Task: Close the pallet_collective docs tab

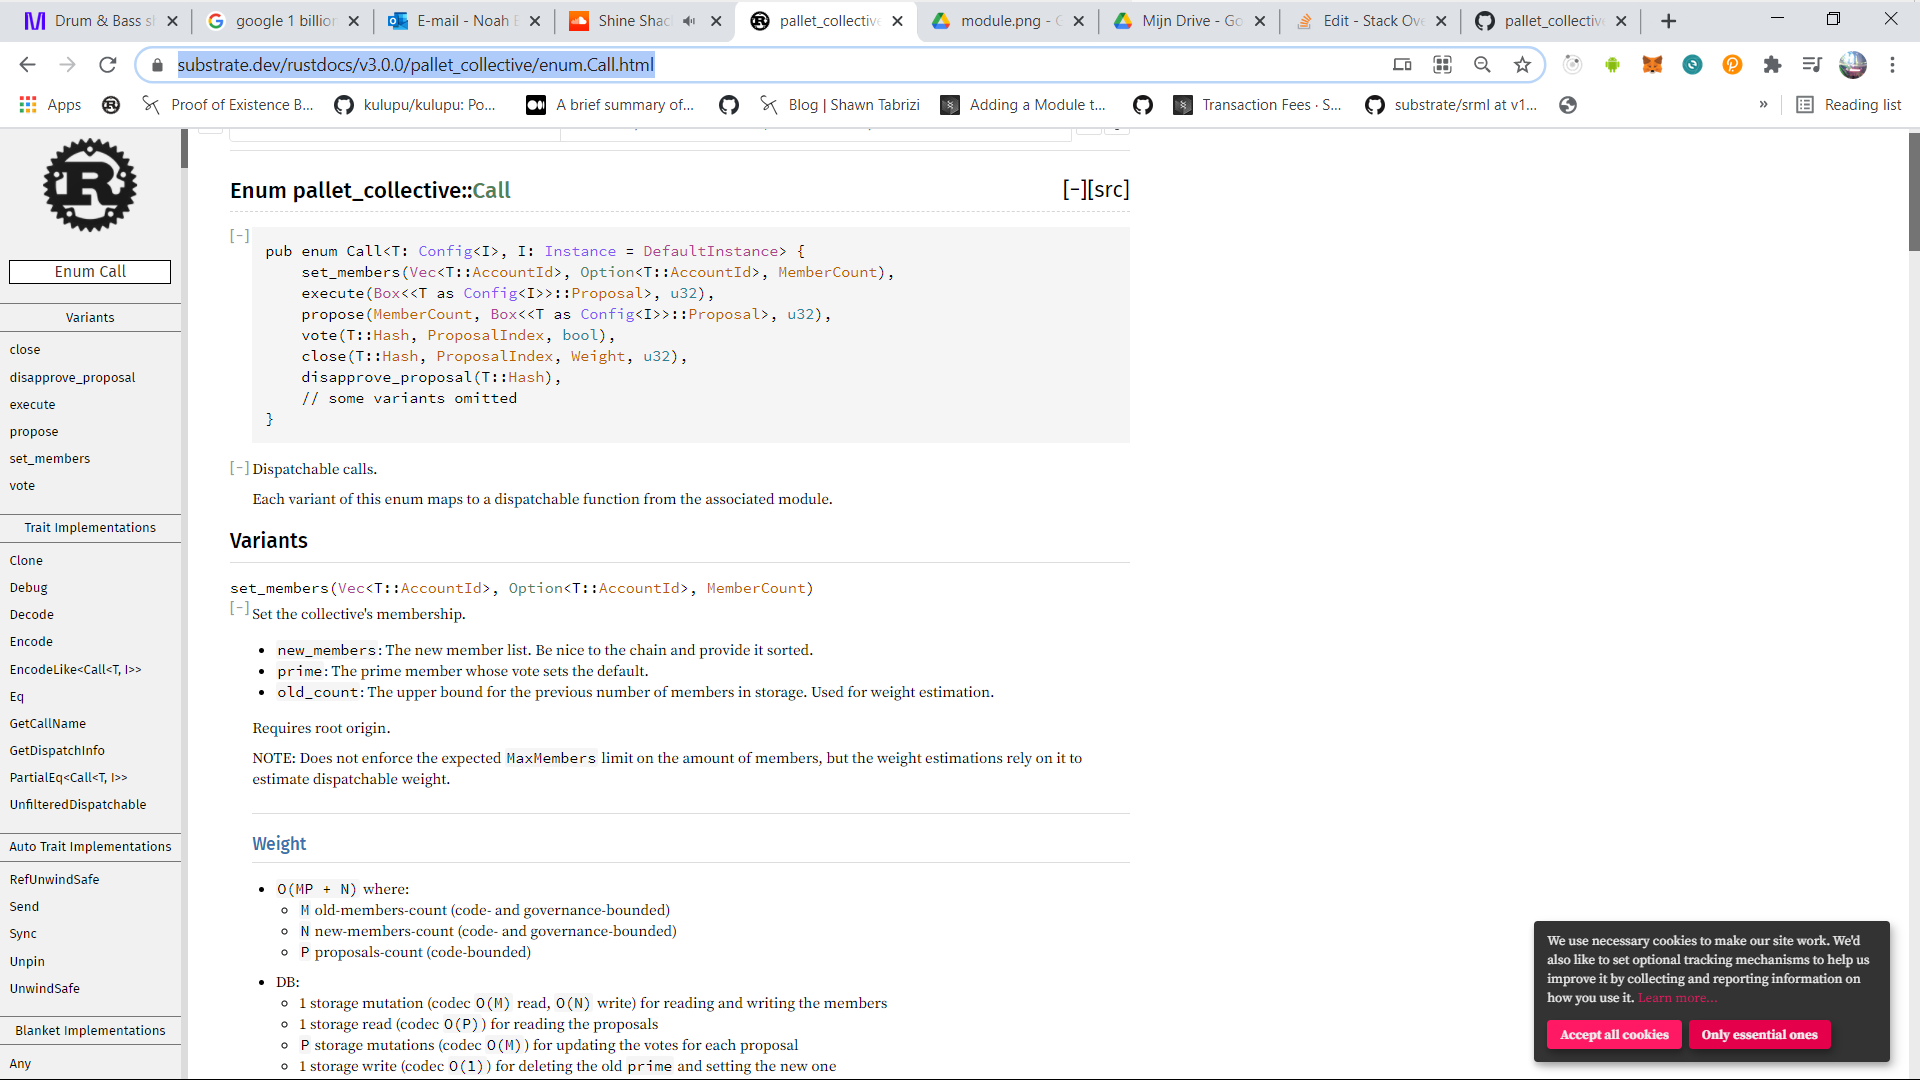Action: click(897, 21)
